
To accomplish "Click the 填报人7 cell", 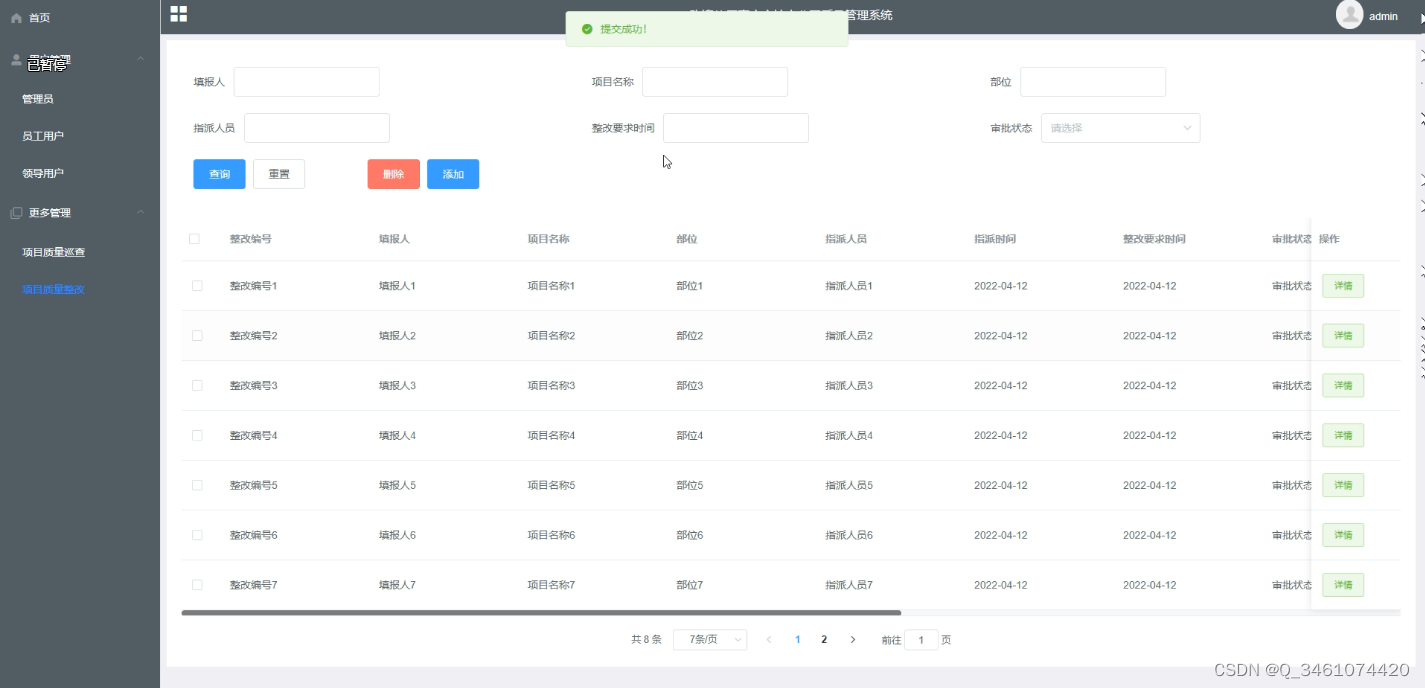I will 397,585.
